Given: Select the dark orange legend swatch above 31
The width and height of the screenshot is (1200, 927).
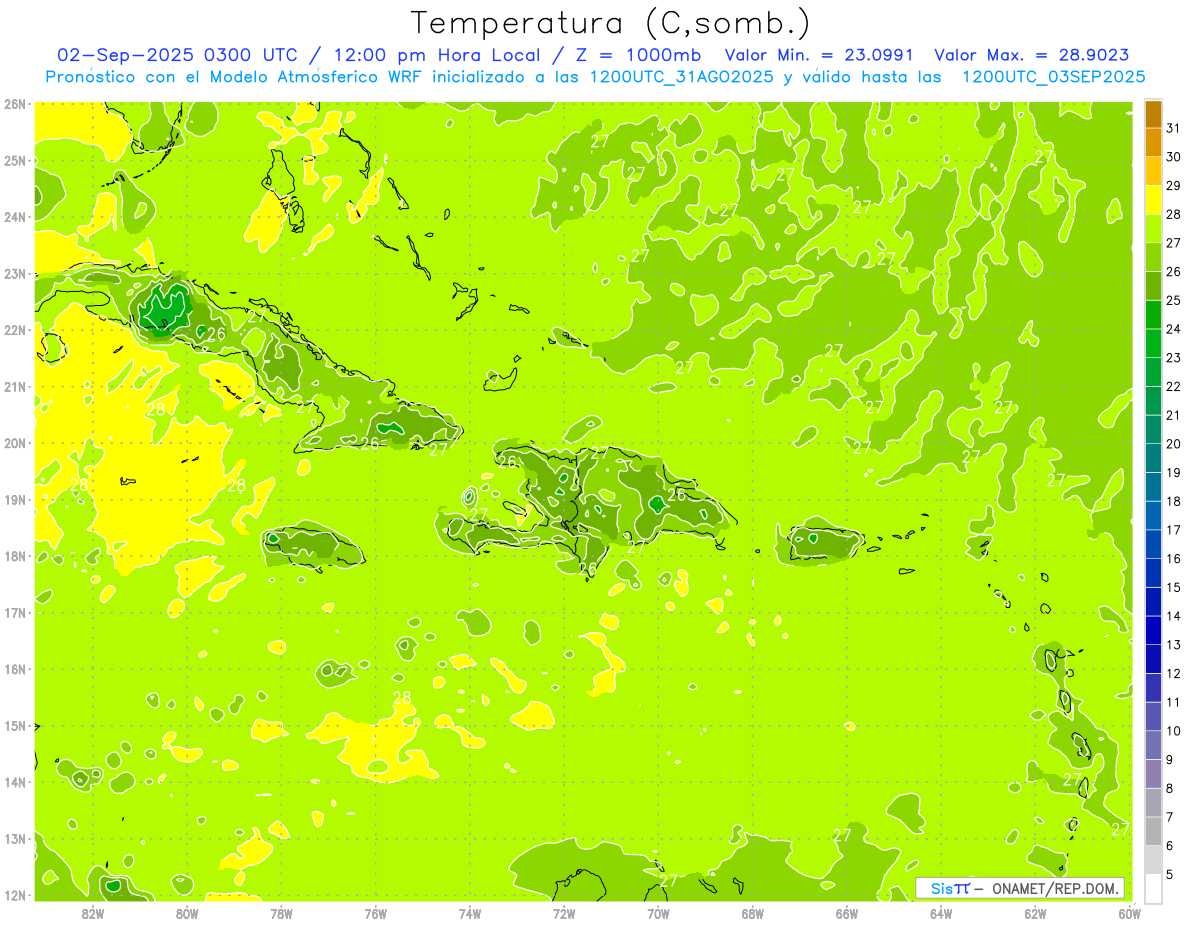Looking at the screenshot, I should pyautogui.click(x=1153, y=114).
